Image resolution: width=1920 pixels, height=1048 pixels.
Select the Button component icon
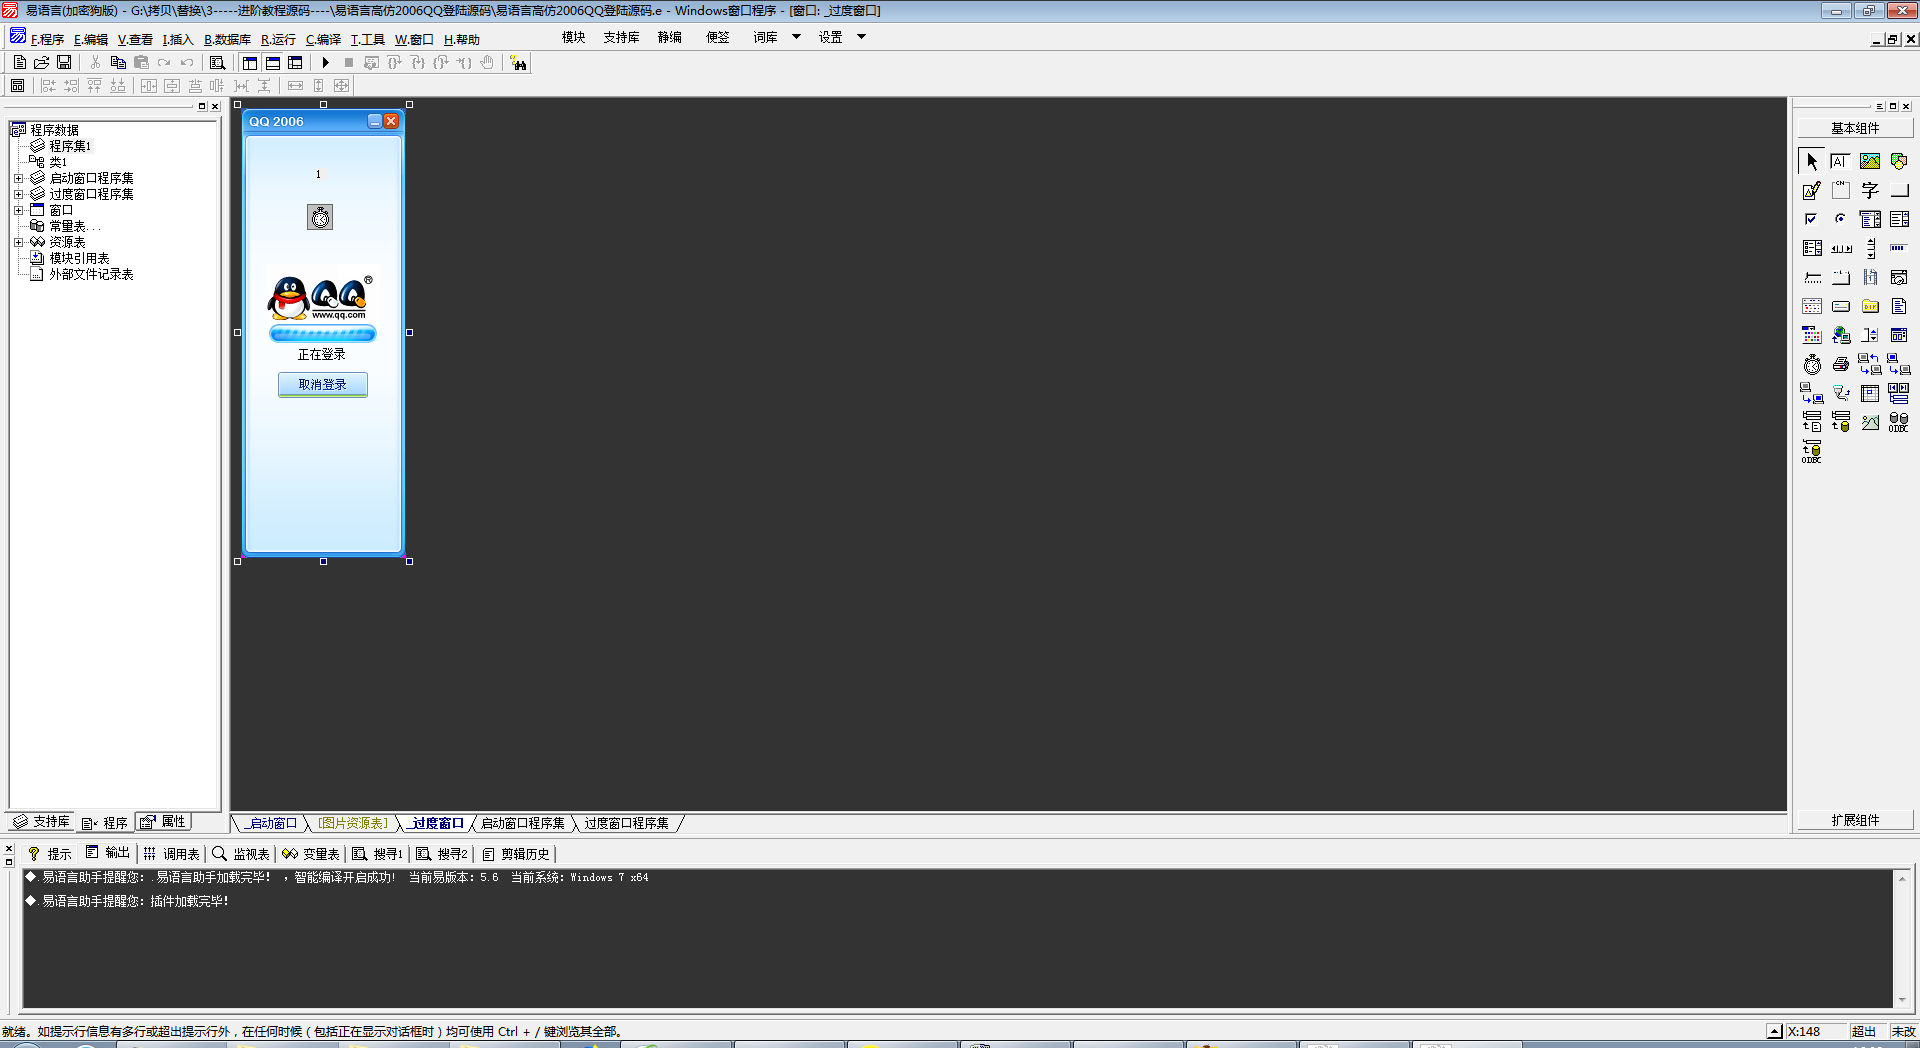[x=1899, y=190]
